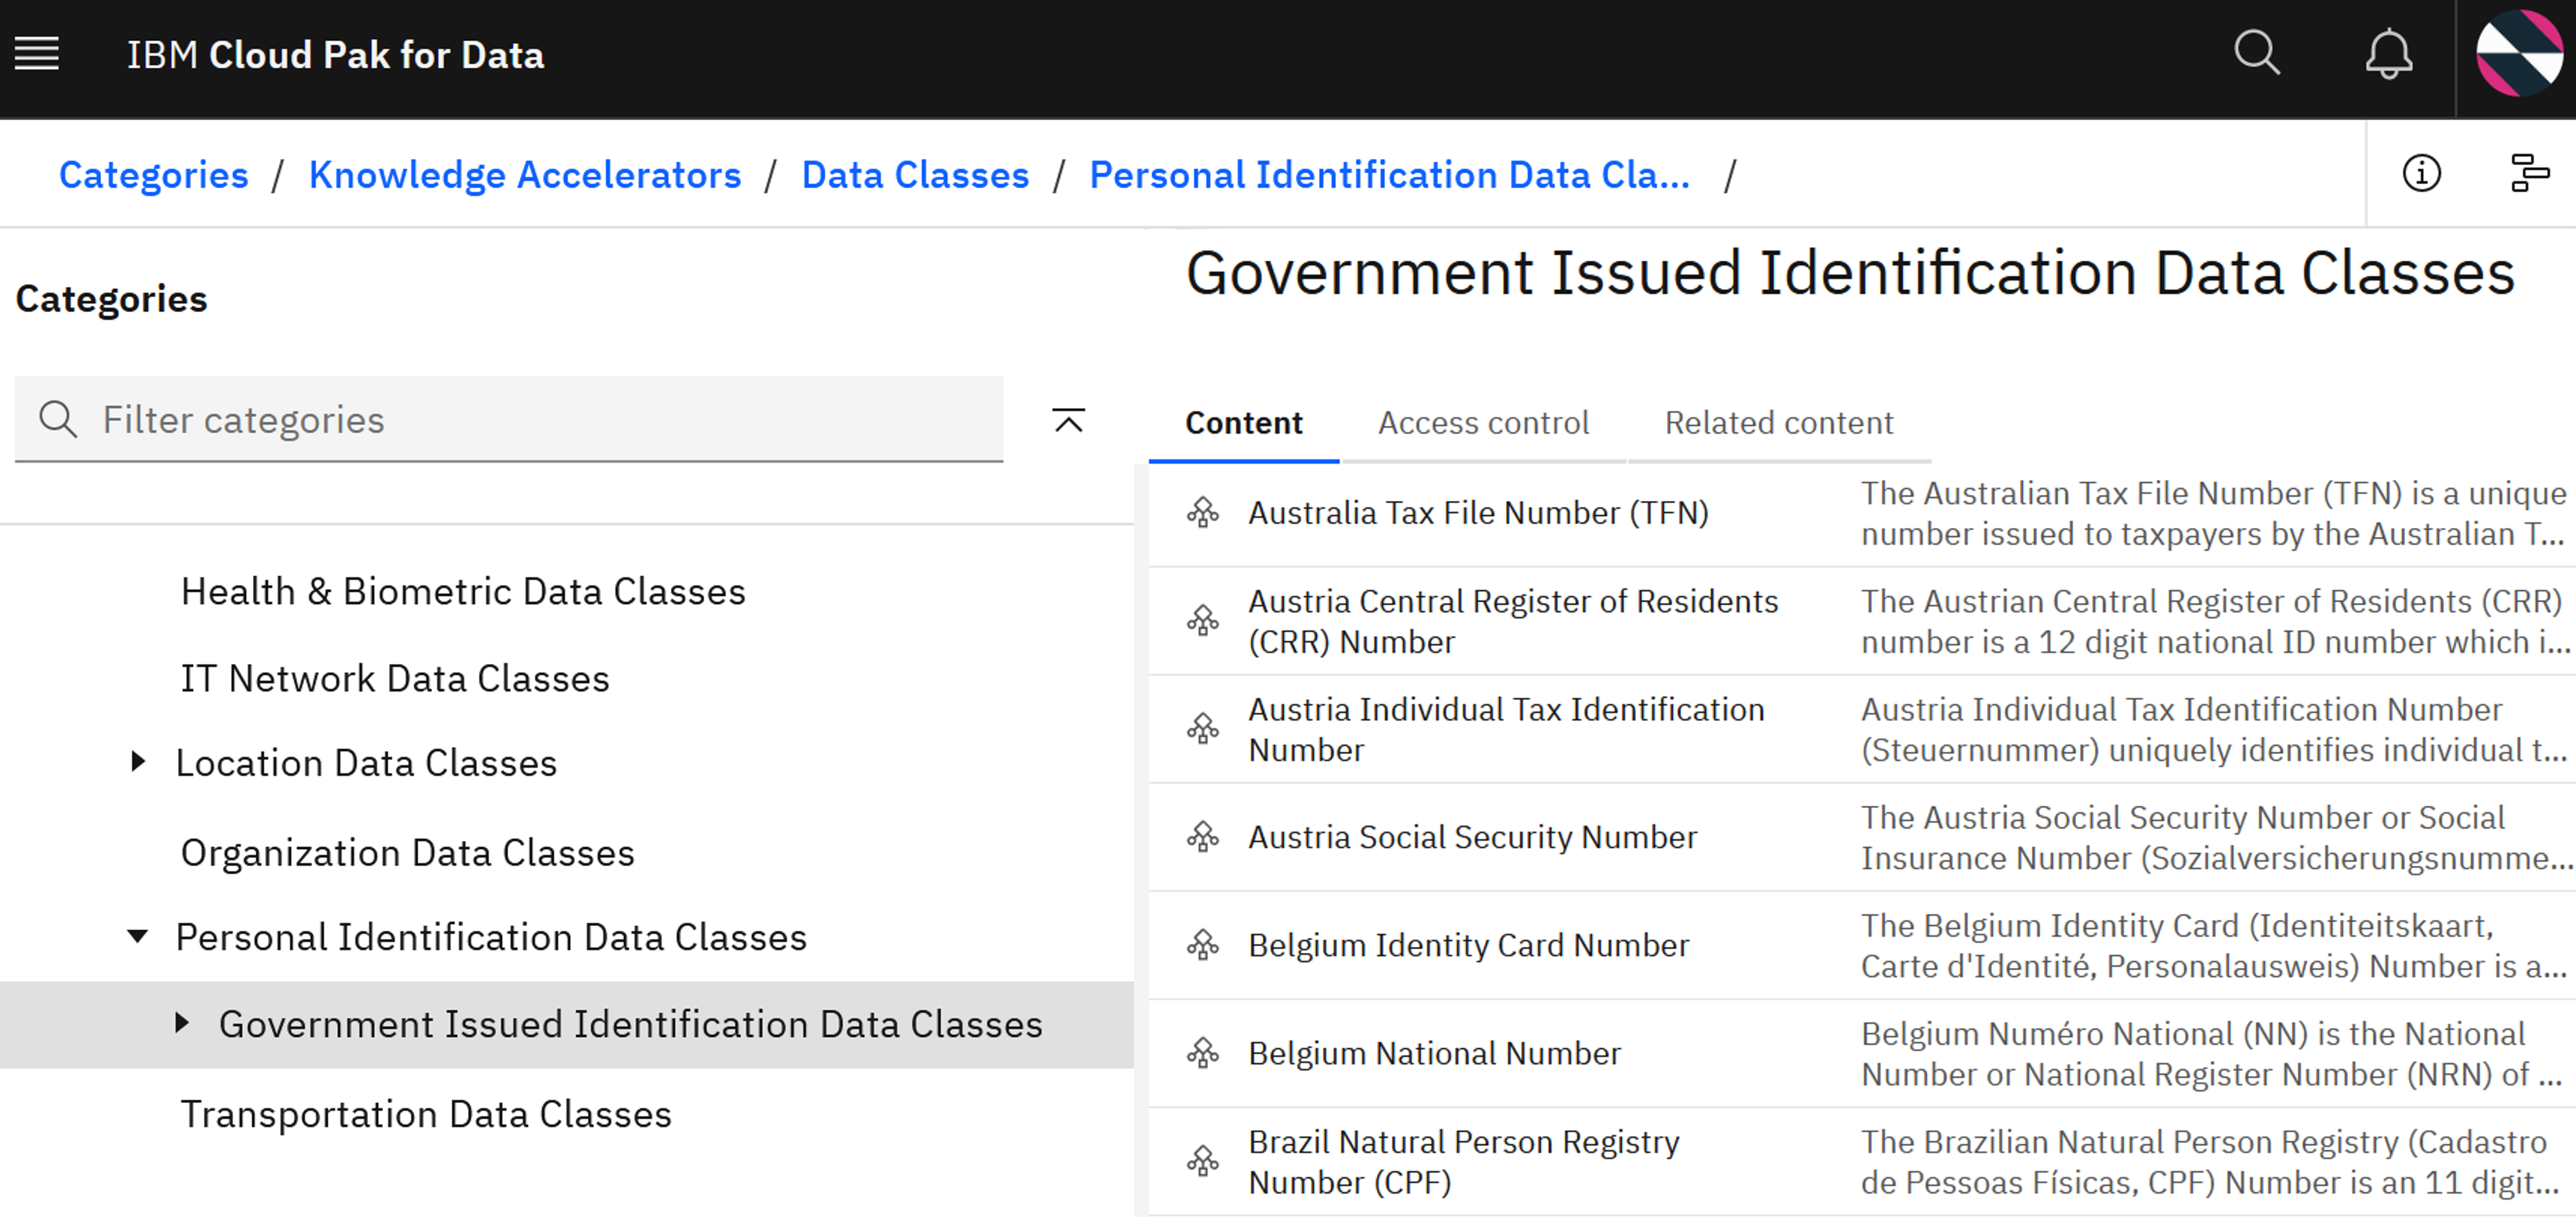Click the Belgium Identity Card description text
The width and height of the screenshot is (2576, 1217).
point(2213,945)
